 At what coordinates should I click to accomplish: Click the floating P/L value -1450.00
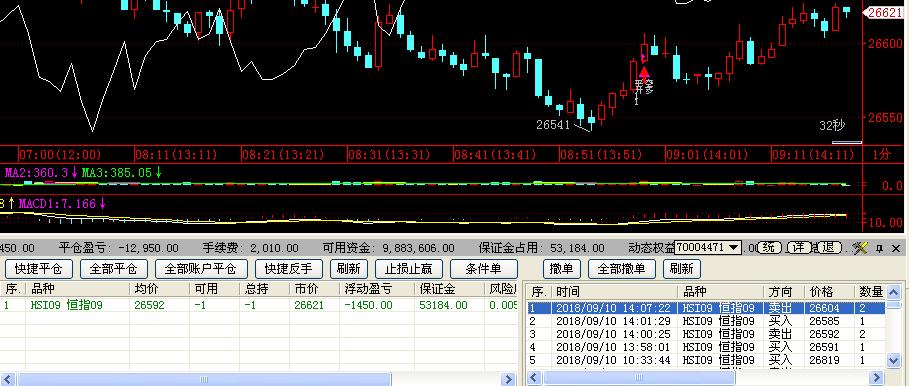tap(368, 305)
